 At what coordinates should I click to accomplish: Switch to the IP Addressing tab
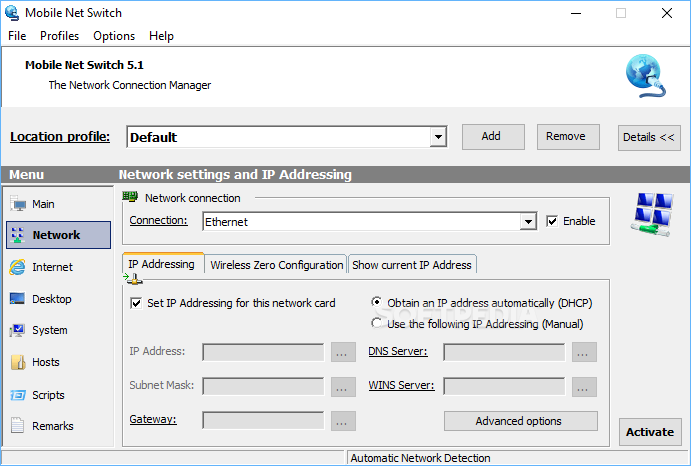(x=161, y=264)
